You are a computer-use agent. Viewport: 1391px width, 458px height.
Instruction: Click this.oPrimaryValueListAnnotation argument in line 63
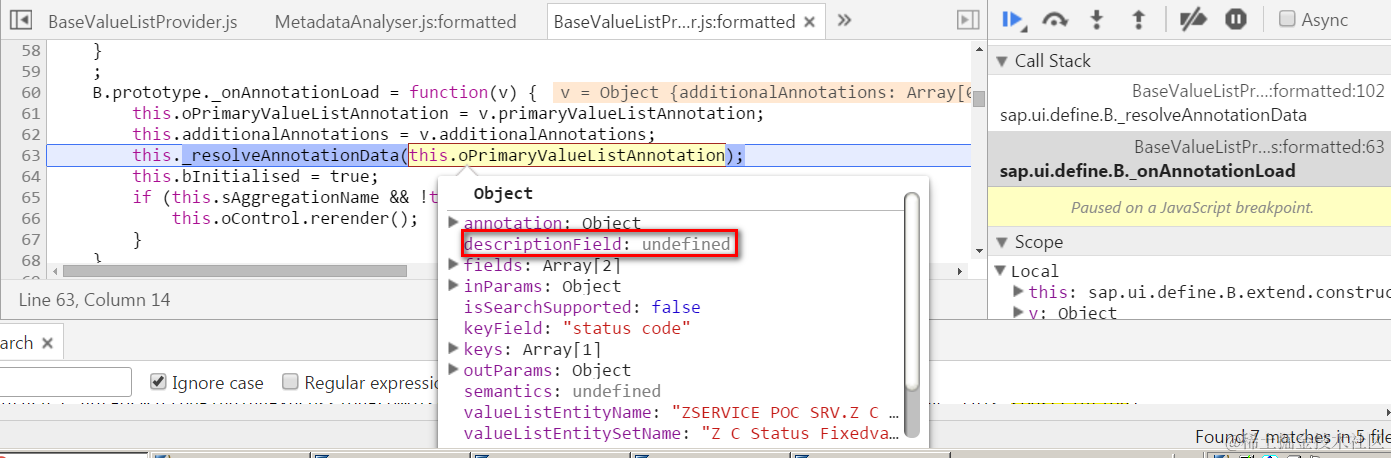tap(567, 155)
